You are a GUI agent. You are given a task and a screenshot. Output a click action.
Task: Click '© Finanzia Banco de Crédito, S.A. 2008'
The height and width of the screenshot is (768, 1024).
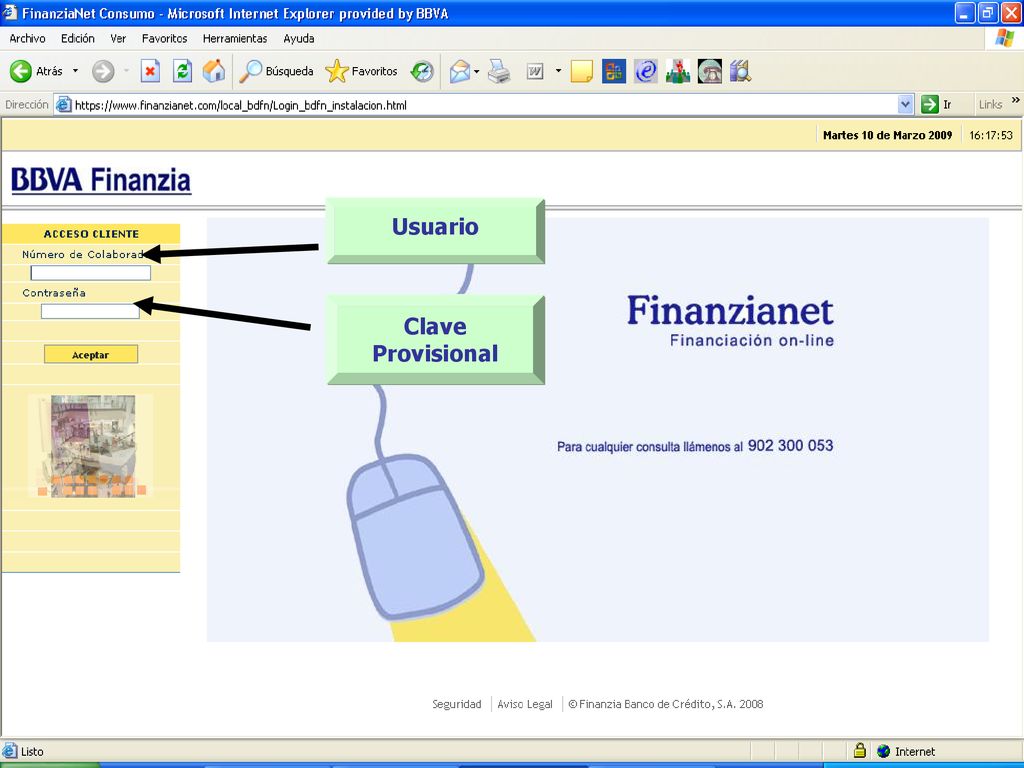tap(665, 704)
